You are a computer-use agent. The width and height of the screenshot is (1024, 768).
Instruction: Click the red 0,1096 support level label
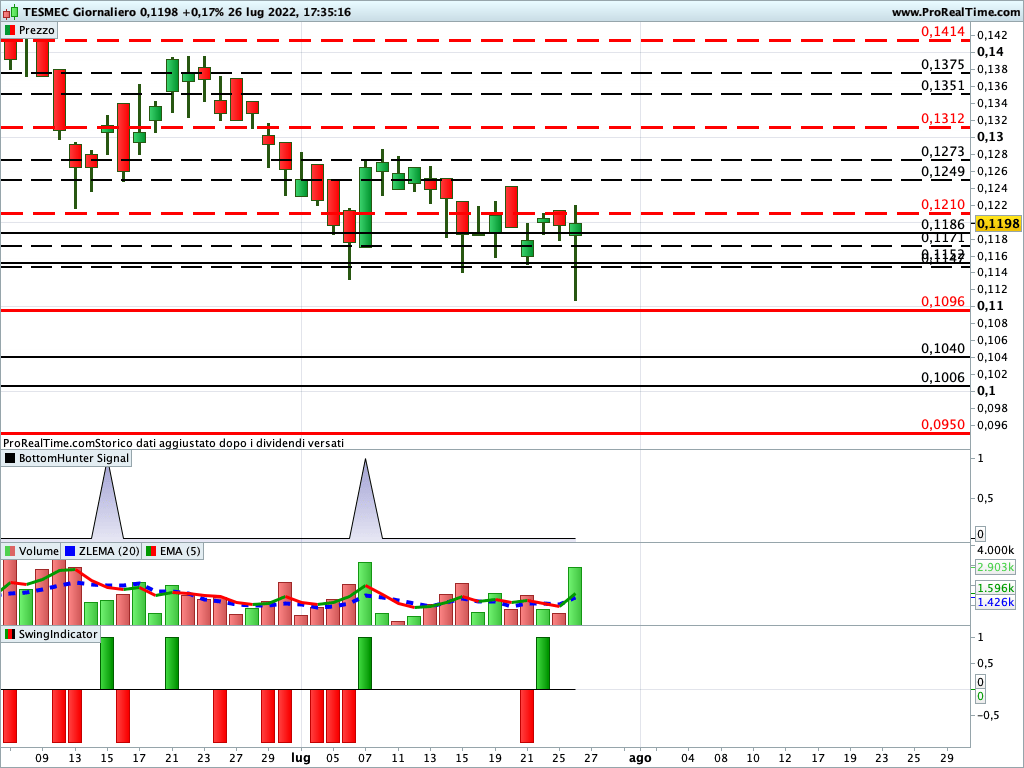(x=943, y=301)
